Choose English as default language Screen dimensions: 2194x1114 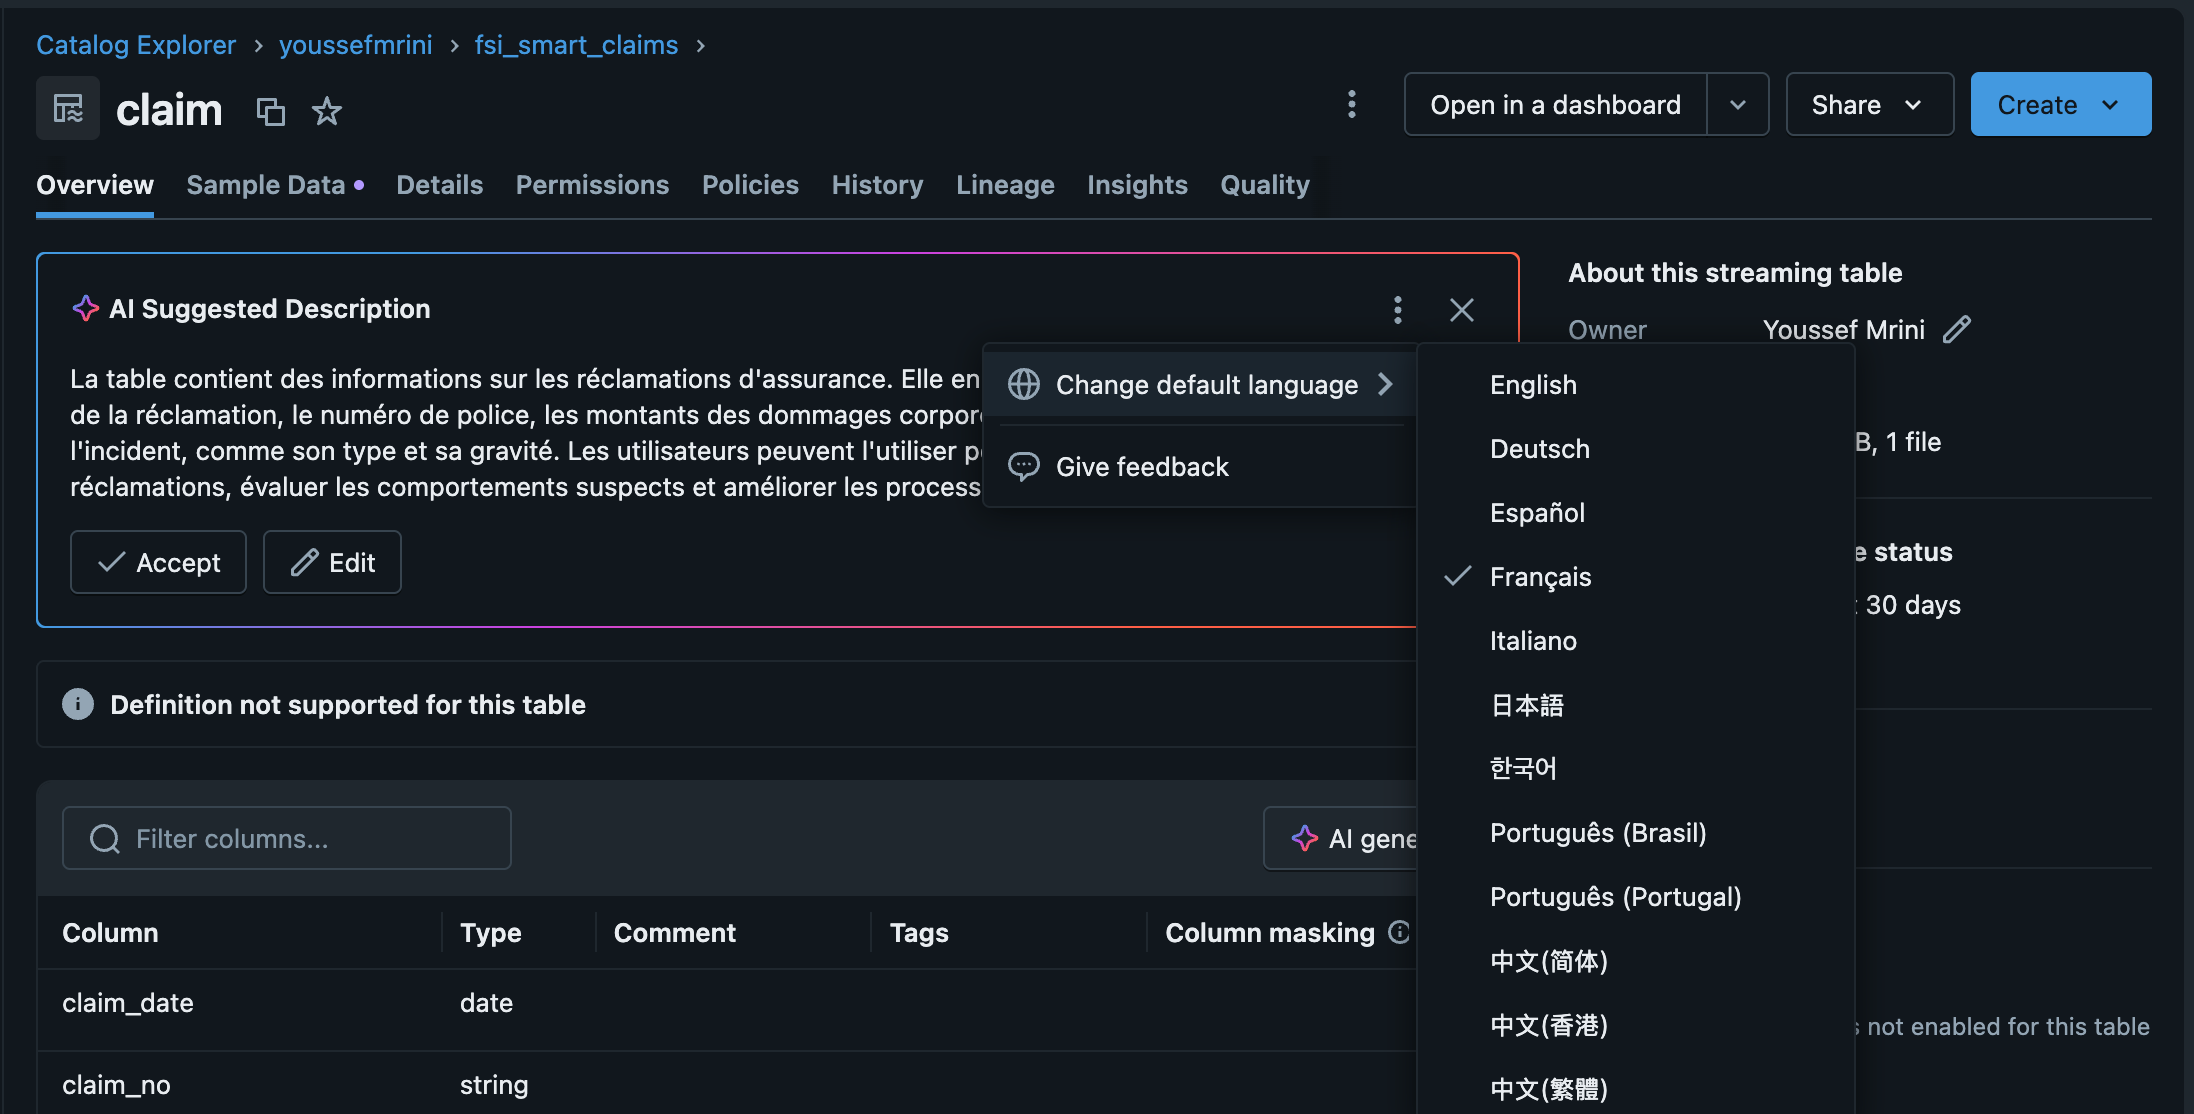tap(1636, 385)
